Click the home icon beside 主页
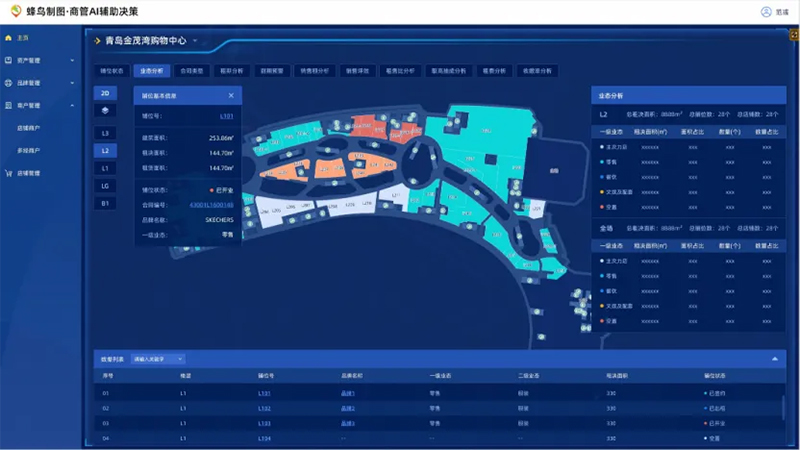Image resolution: width=800 pixels, height=450 pixels. coord(9,38)
